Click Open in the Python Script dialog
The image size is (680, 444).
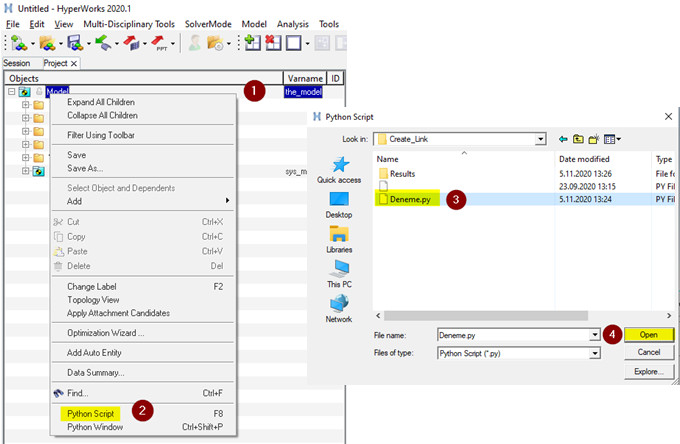coord(649,335)
